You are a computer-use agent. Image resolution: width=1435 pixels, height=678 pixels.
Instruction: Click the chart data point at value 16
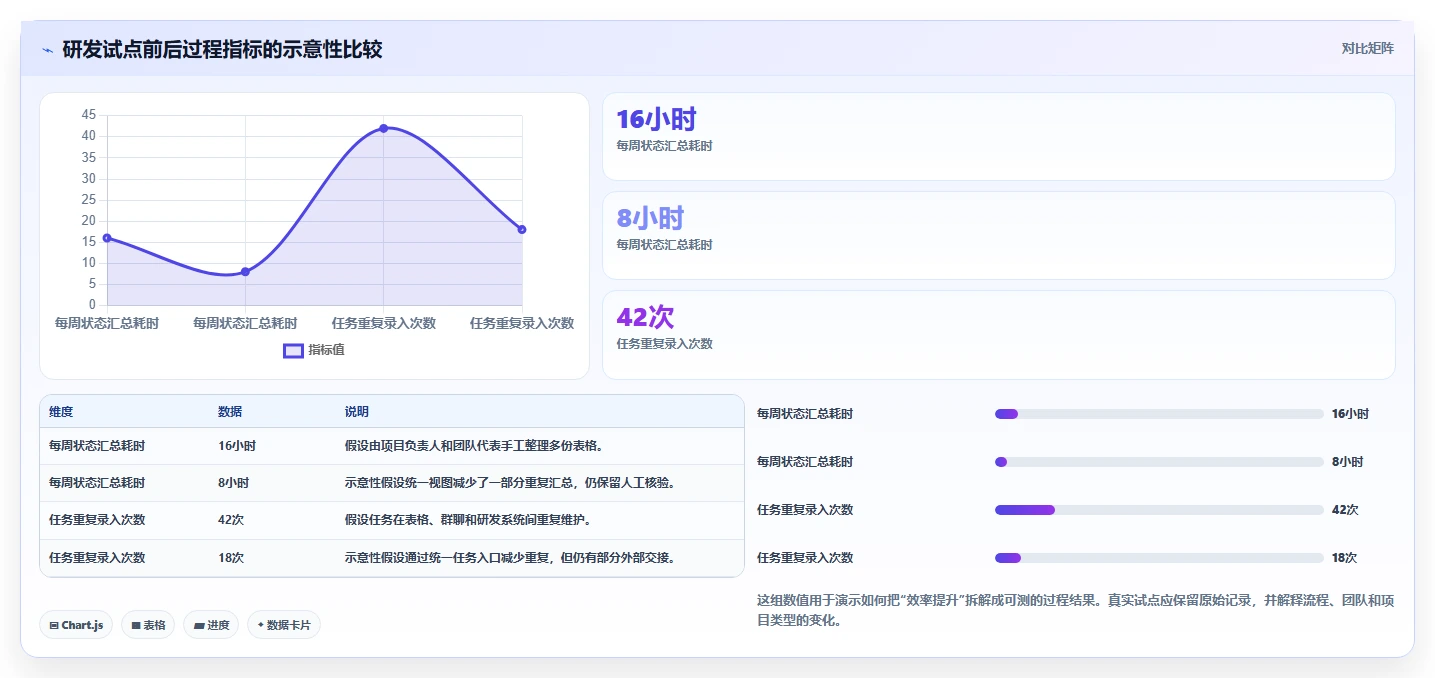tap(107, 238)
